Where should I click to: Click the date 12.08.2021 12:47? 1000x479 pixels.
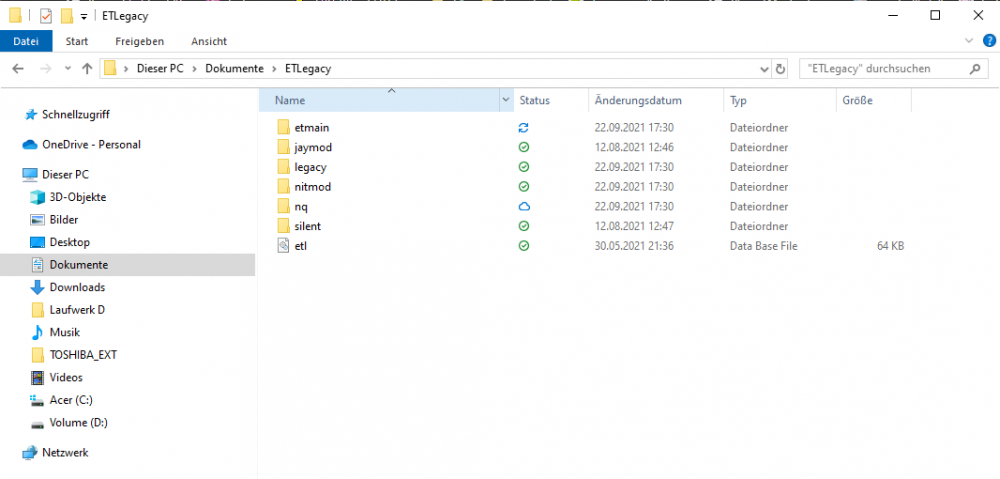(634, 226)
